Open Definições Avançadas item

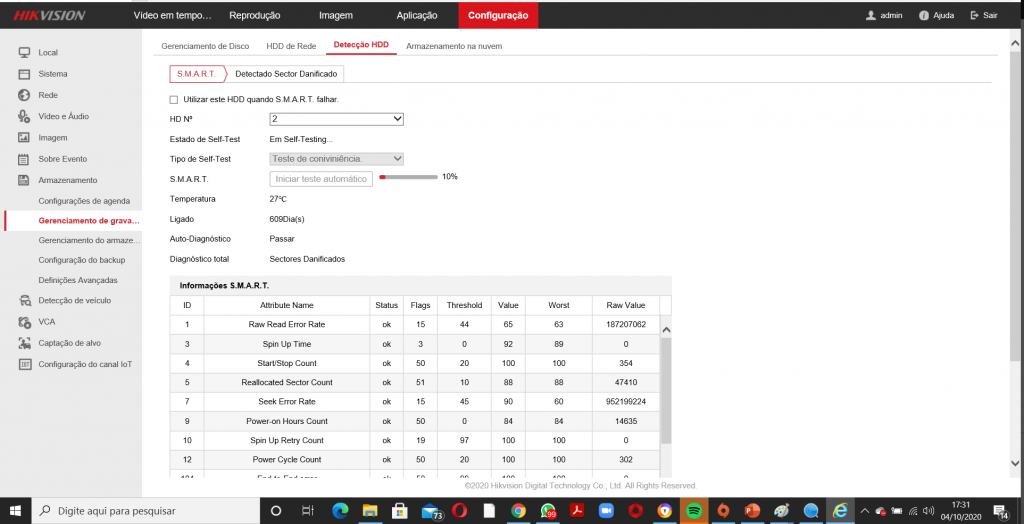pyautogui.click(x=78, y=280)
